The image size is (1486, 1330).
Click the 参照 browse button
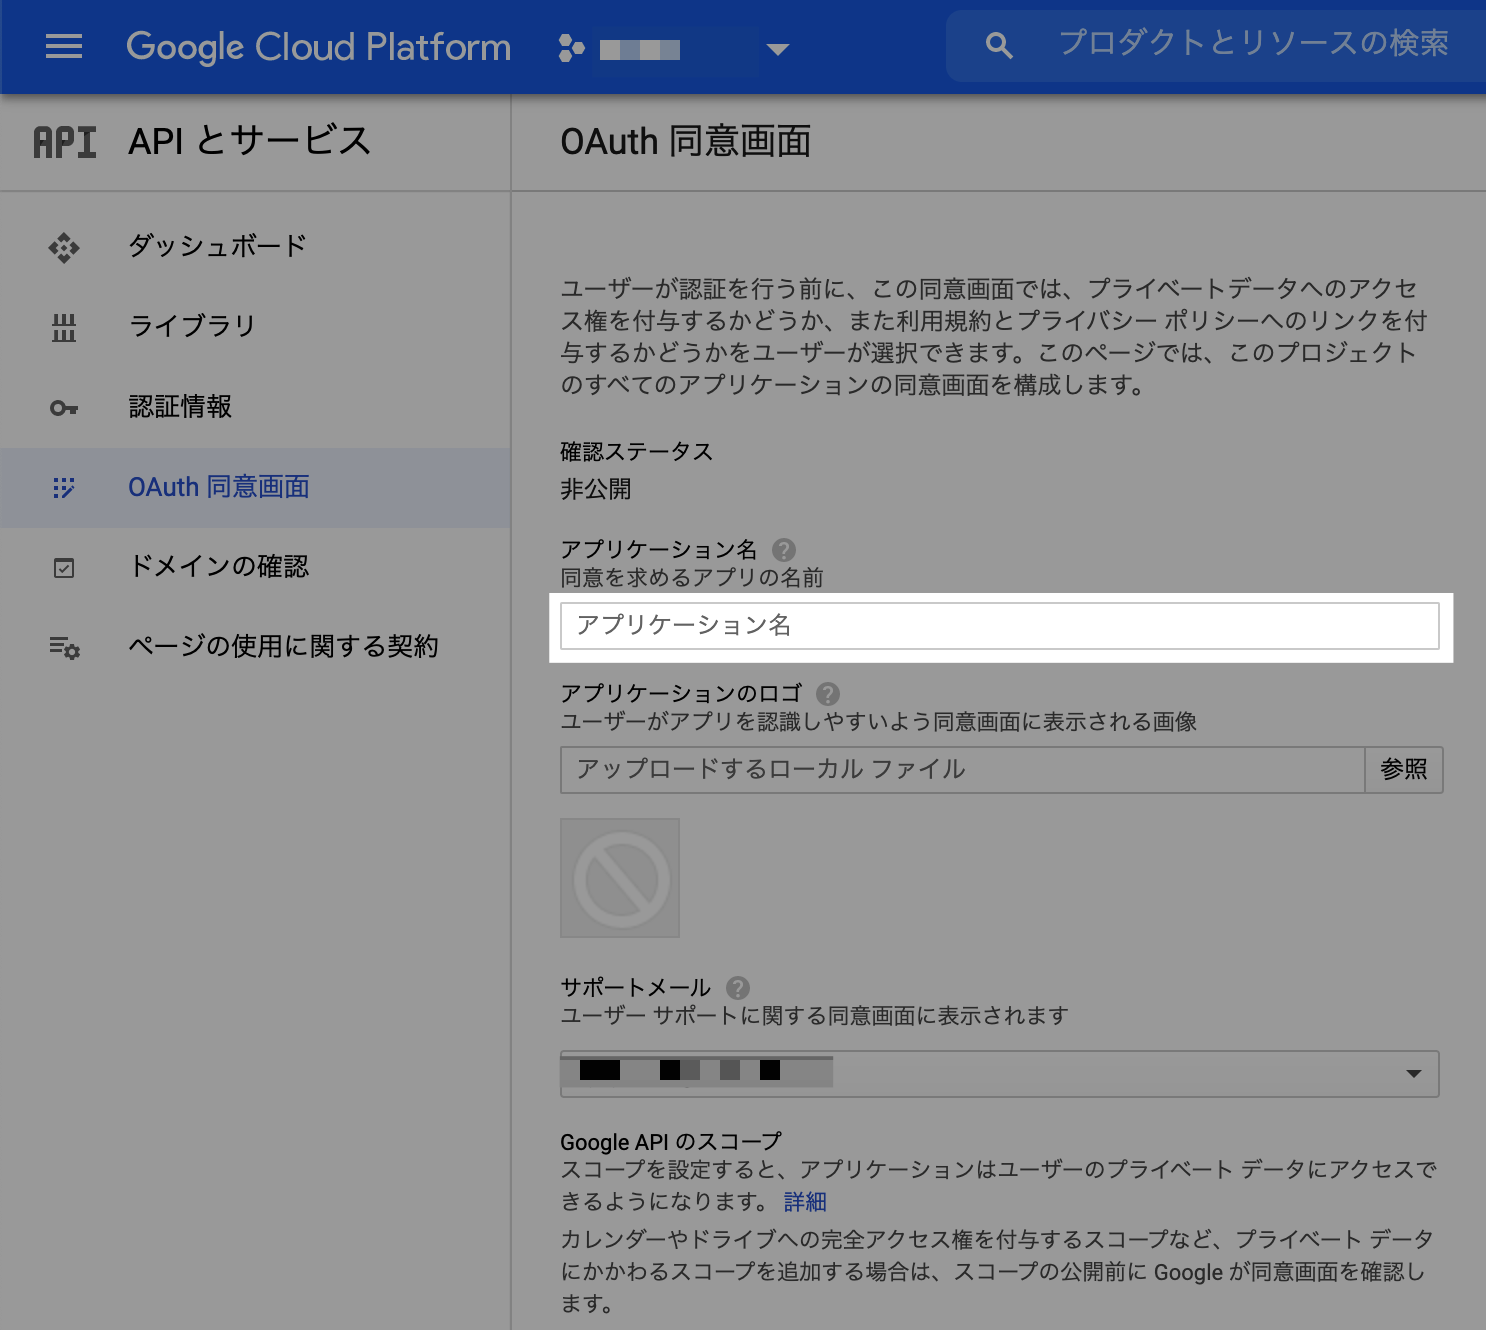1404,770
